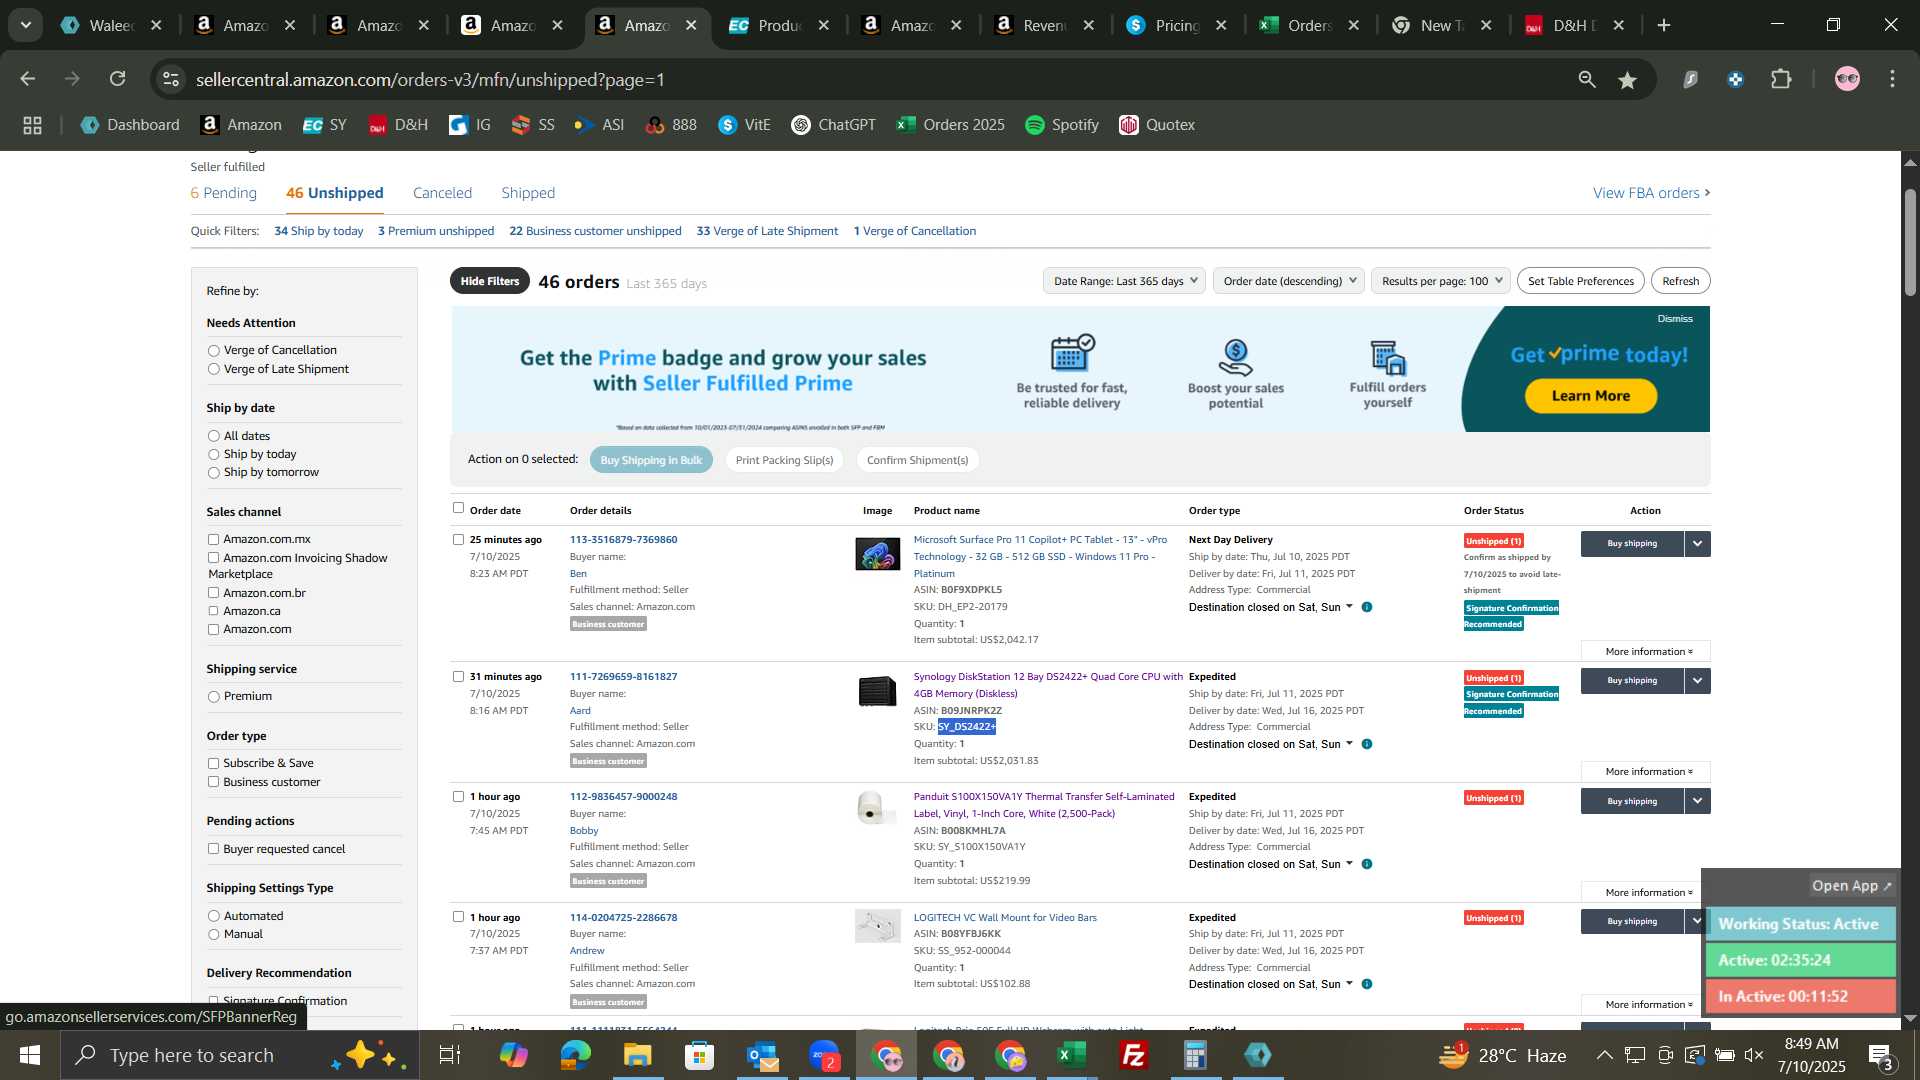Image resolution: width=1920 pixels, height=1080 pixels.
Task: Click the Refresh button
Action: [1680, 281]
